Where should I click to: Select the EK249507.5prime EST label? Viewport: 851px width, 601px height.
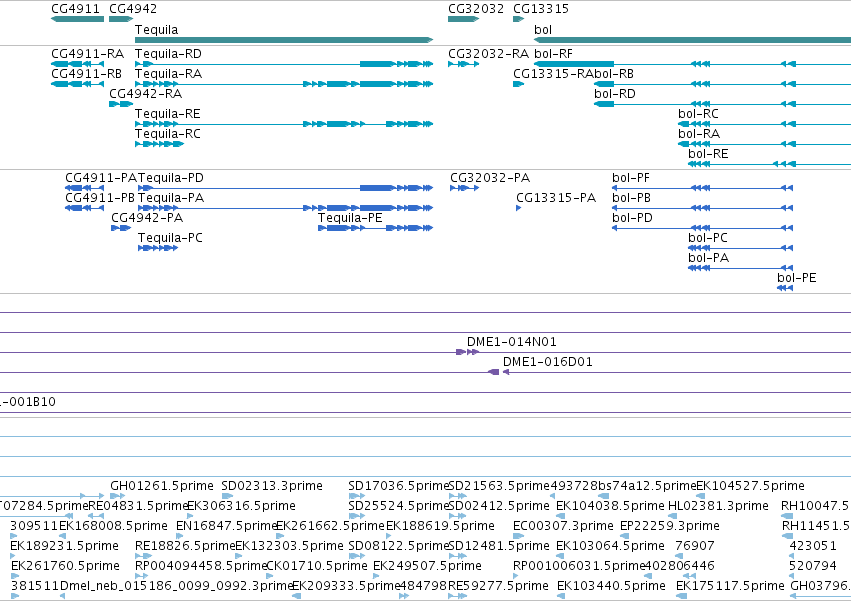(427, 566)
